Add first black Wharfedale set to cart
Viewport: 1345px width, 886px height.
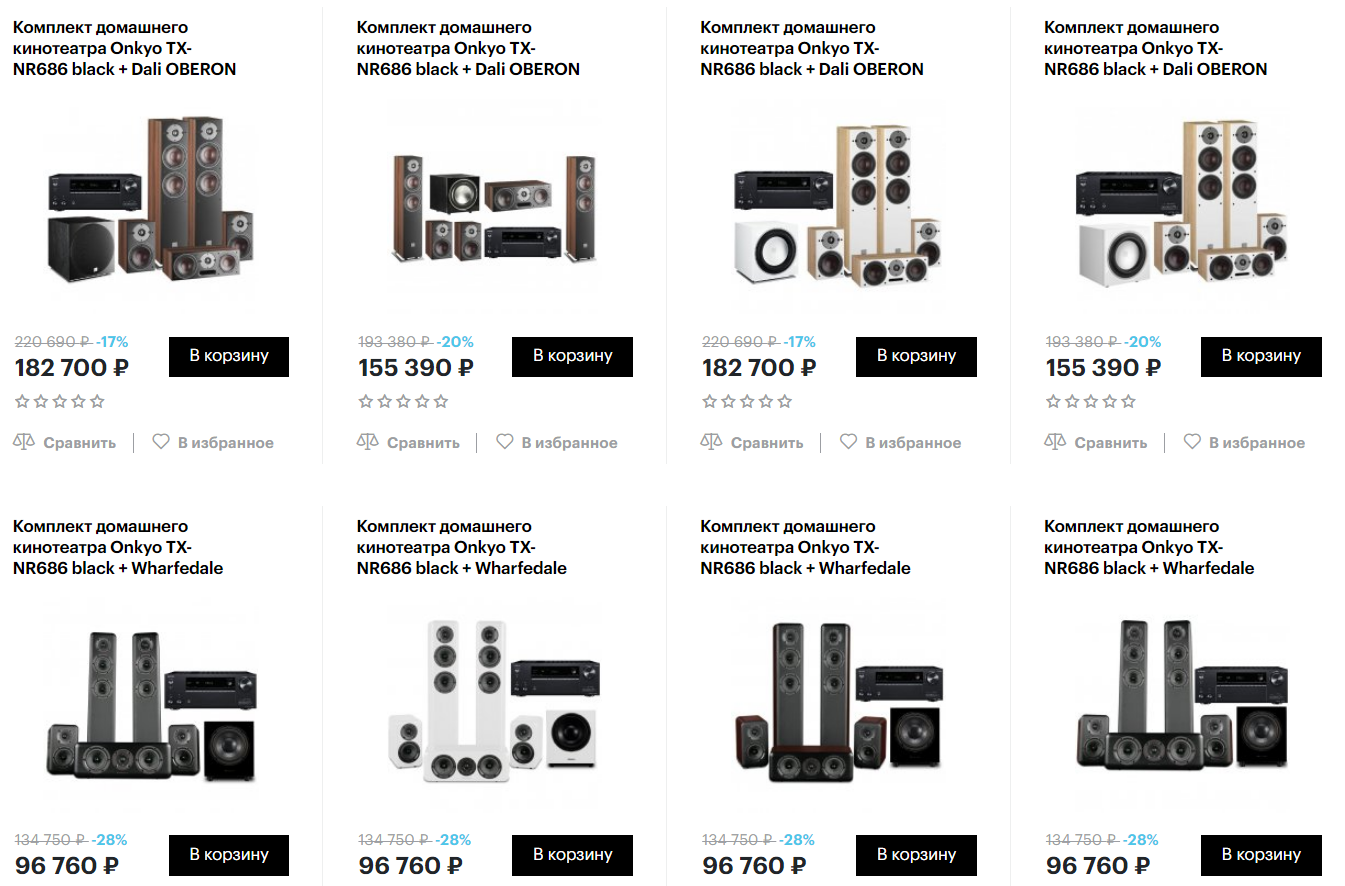pyautogui.click(x=229, y=855)
